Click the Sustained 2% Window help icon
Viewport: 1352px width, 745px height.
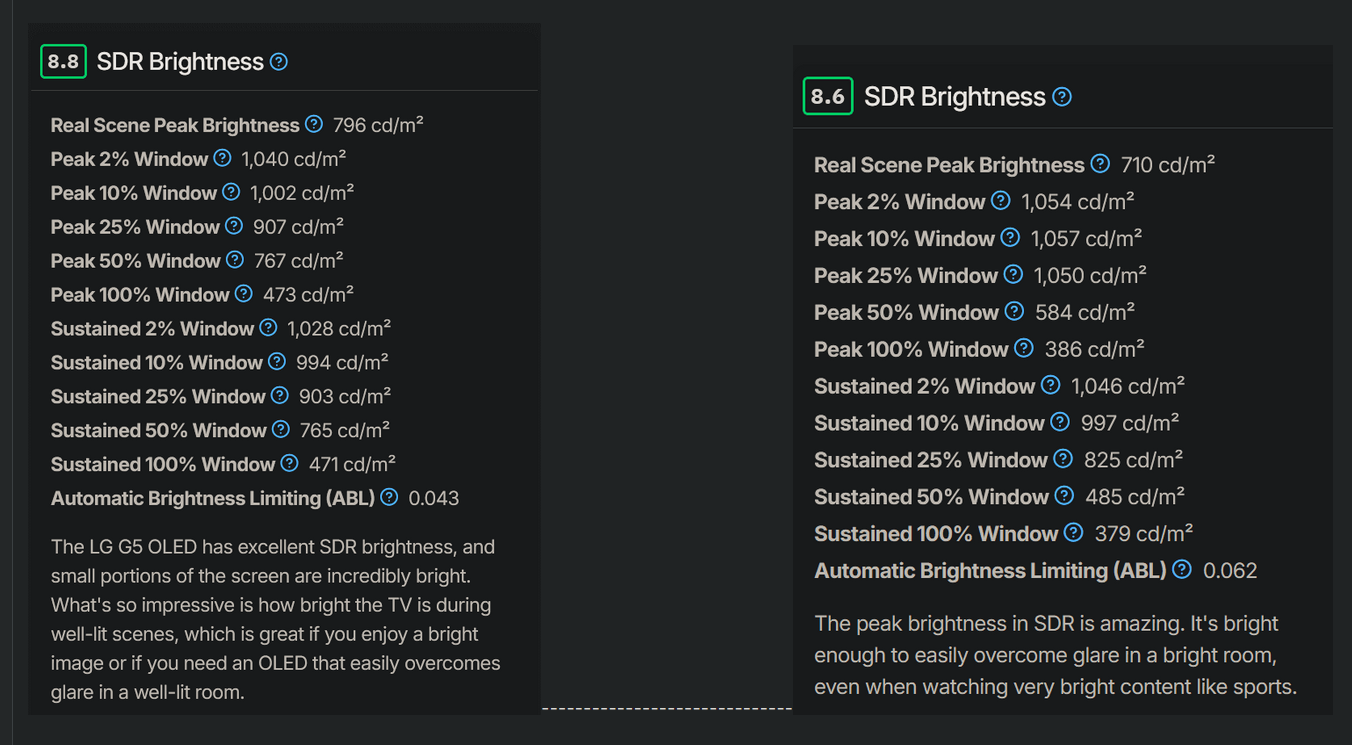268,327
